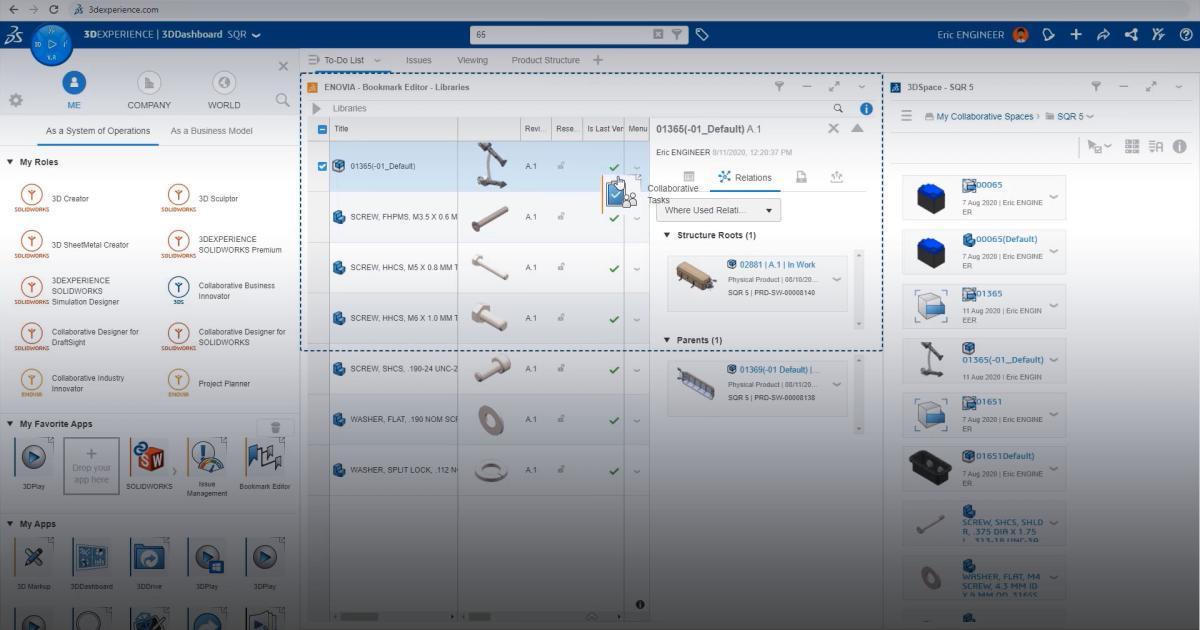This screenshot has height=630, width=1200.
Task: Switch to the Viewing tab
Action: click(472, 60)
